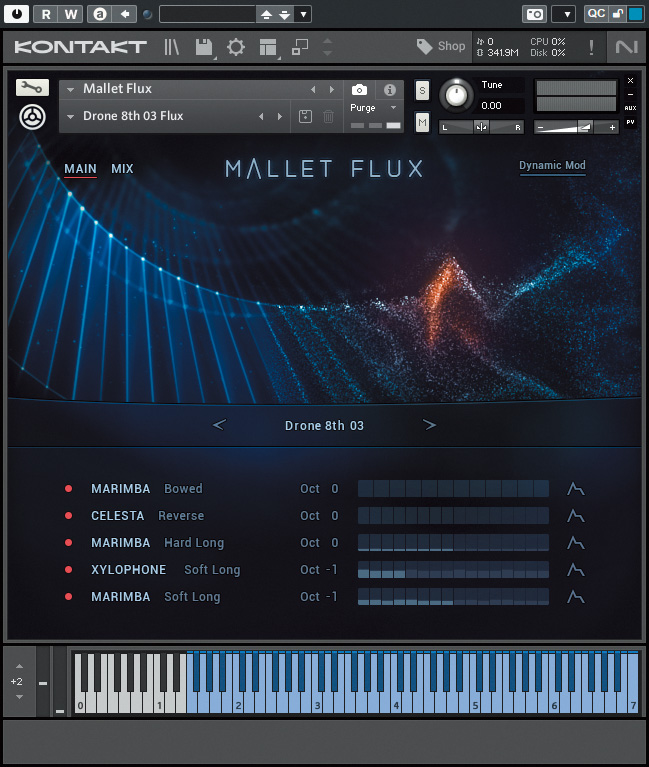Switch to the MAIN tab
This screenshot has width=649, height=767.
80,169
